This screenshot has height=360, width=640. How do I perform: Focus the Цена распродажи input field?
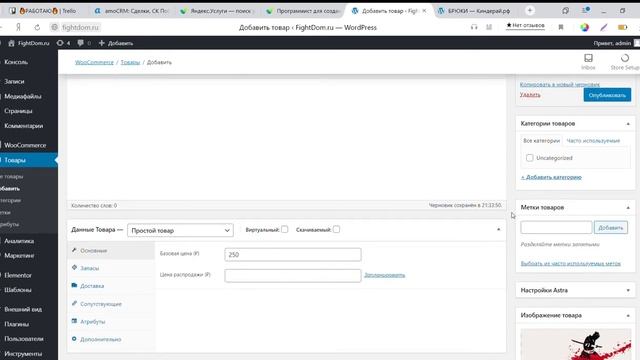point(293,276)
